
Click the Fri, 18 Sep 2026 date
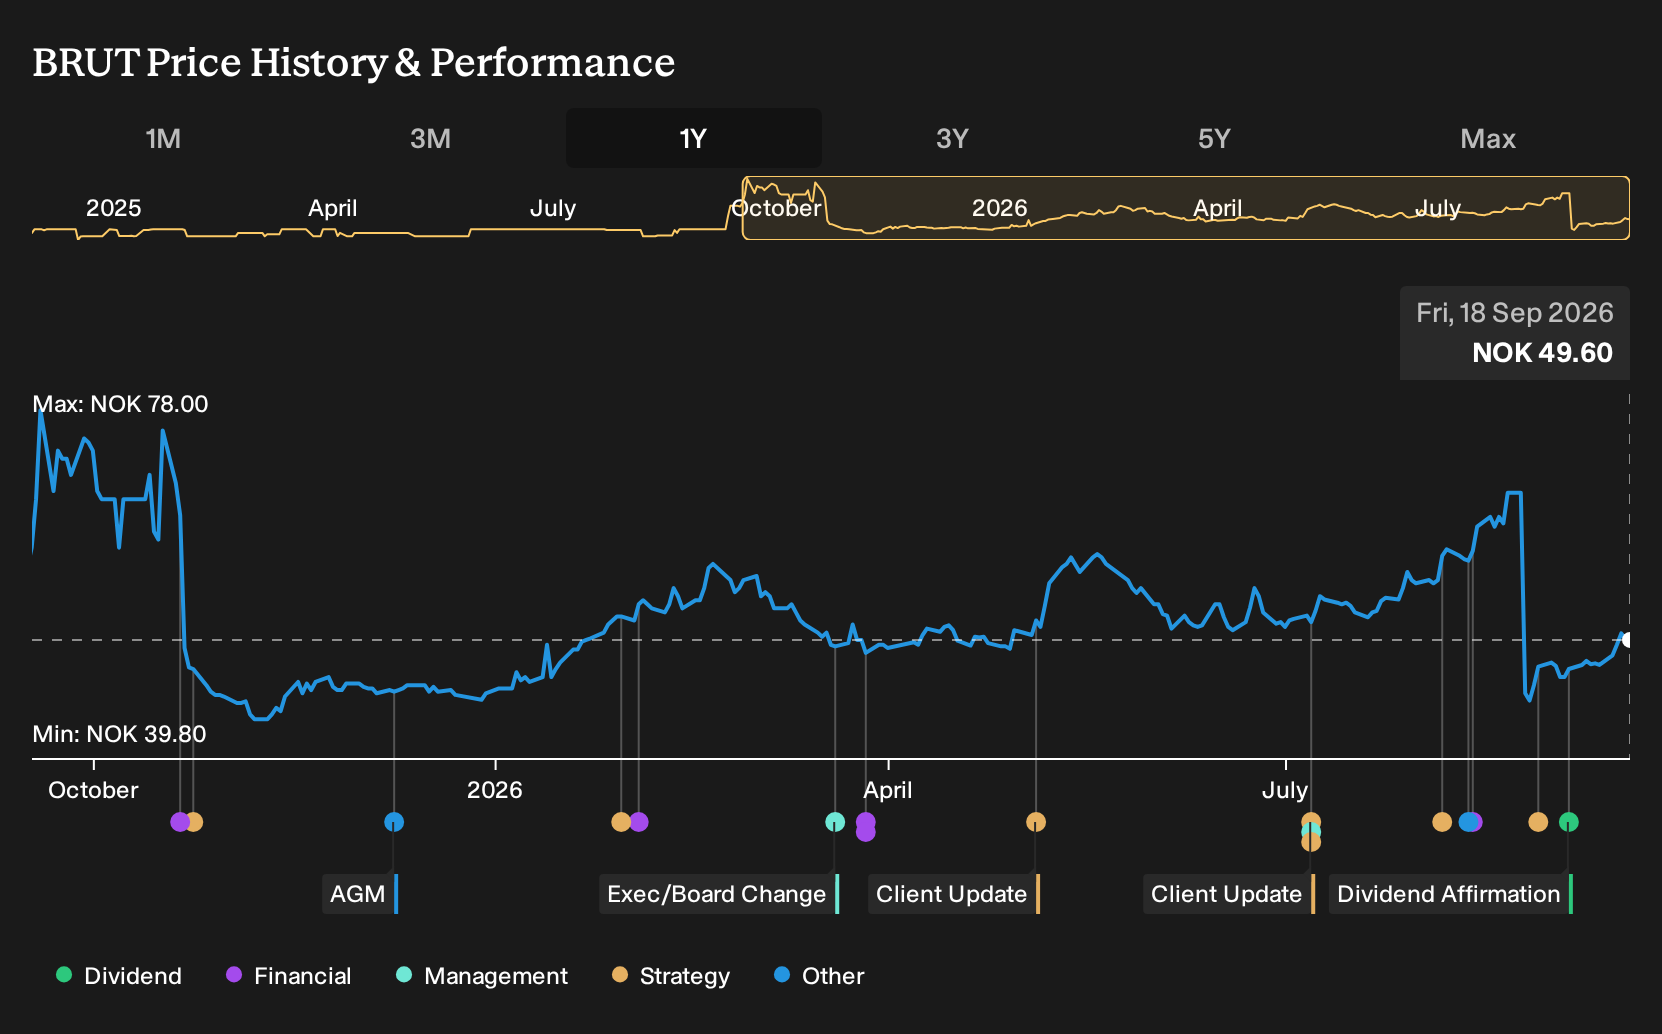pos(1514,313)
